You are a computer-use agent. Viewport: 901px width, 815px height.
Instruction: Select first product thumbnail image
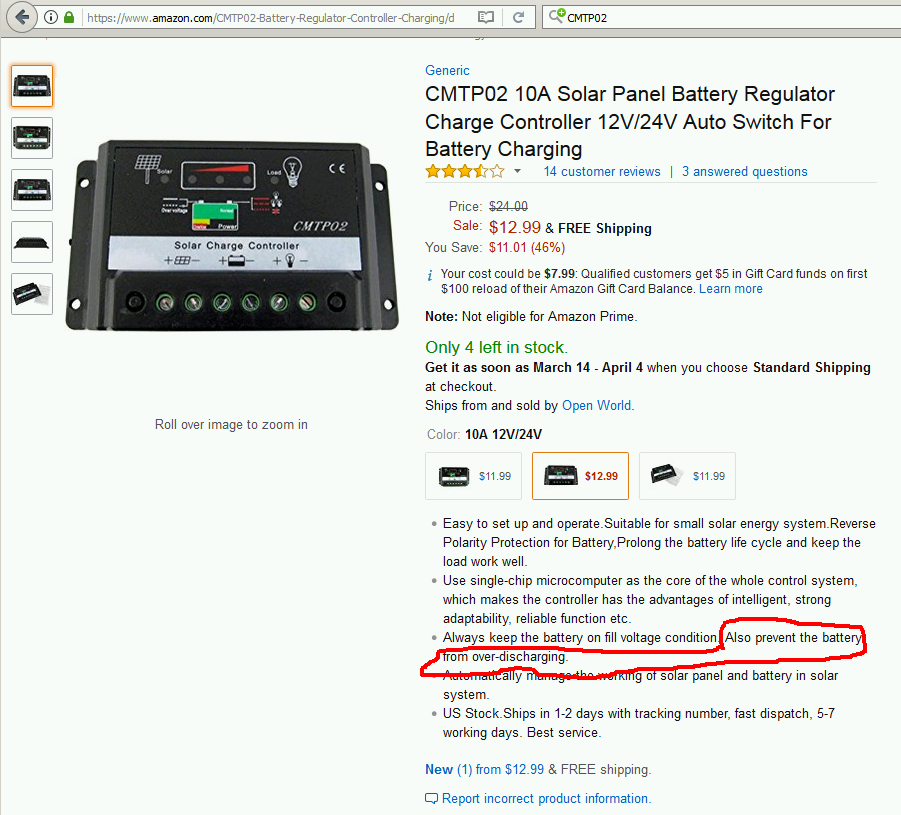point(32,86)
